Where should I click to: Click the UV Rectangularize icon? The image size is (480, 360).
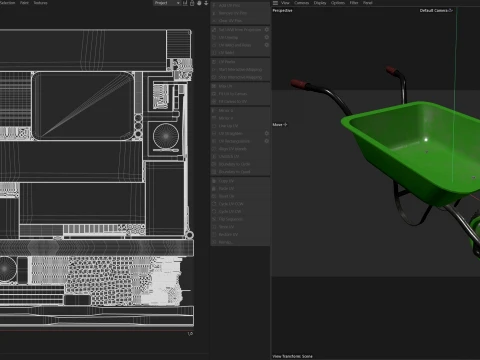click(214, 141)
